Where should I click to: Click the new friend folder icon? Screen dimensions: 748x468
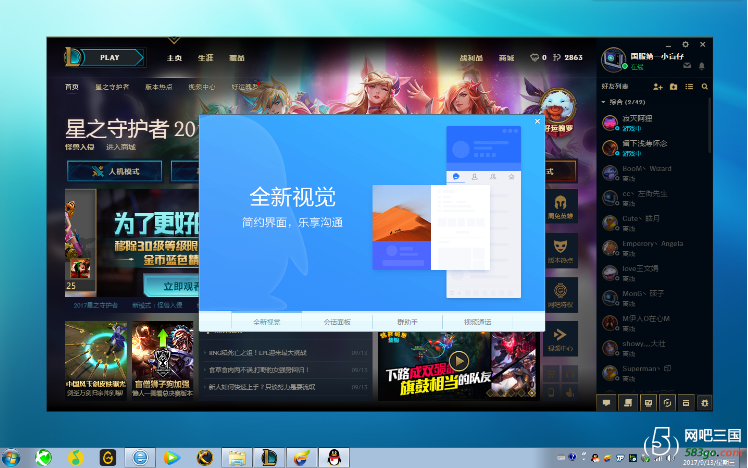(674, 87)
